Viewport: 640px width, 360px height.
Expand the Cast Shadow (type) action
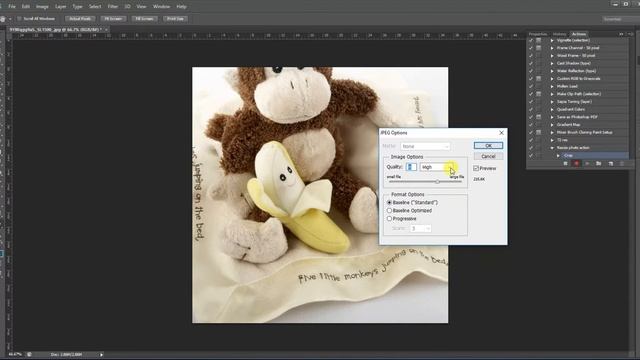coord(552,63)
